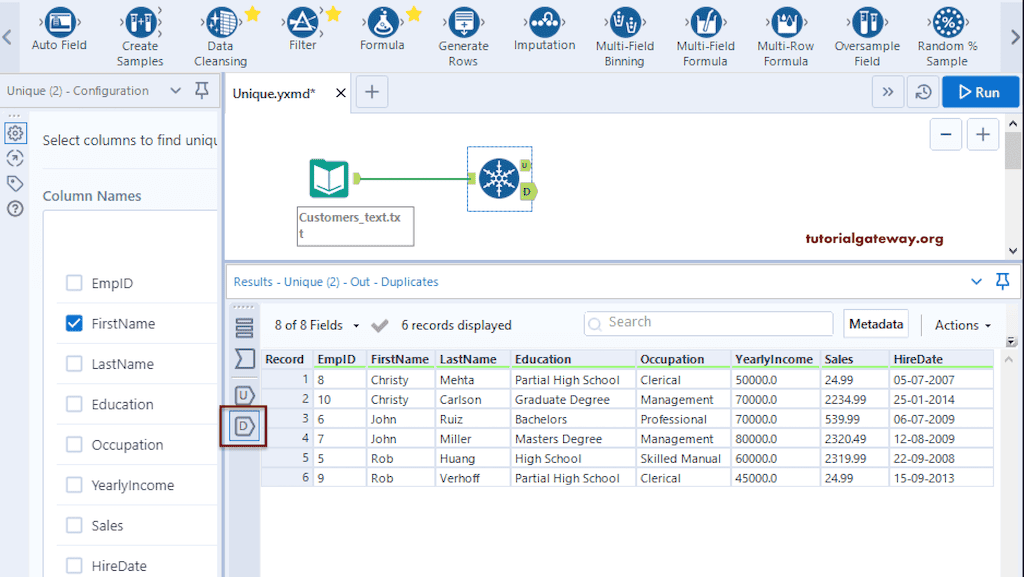Click the Customers_text input data tool
This screenshot has width=1024, height=577.
coord(328,179)
